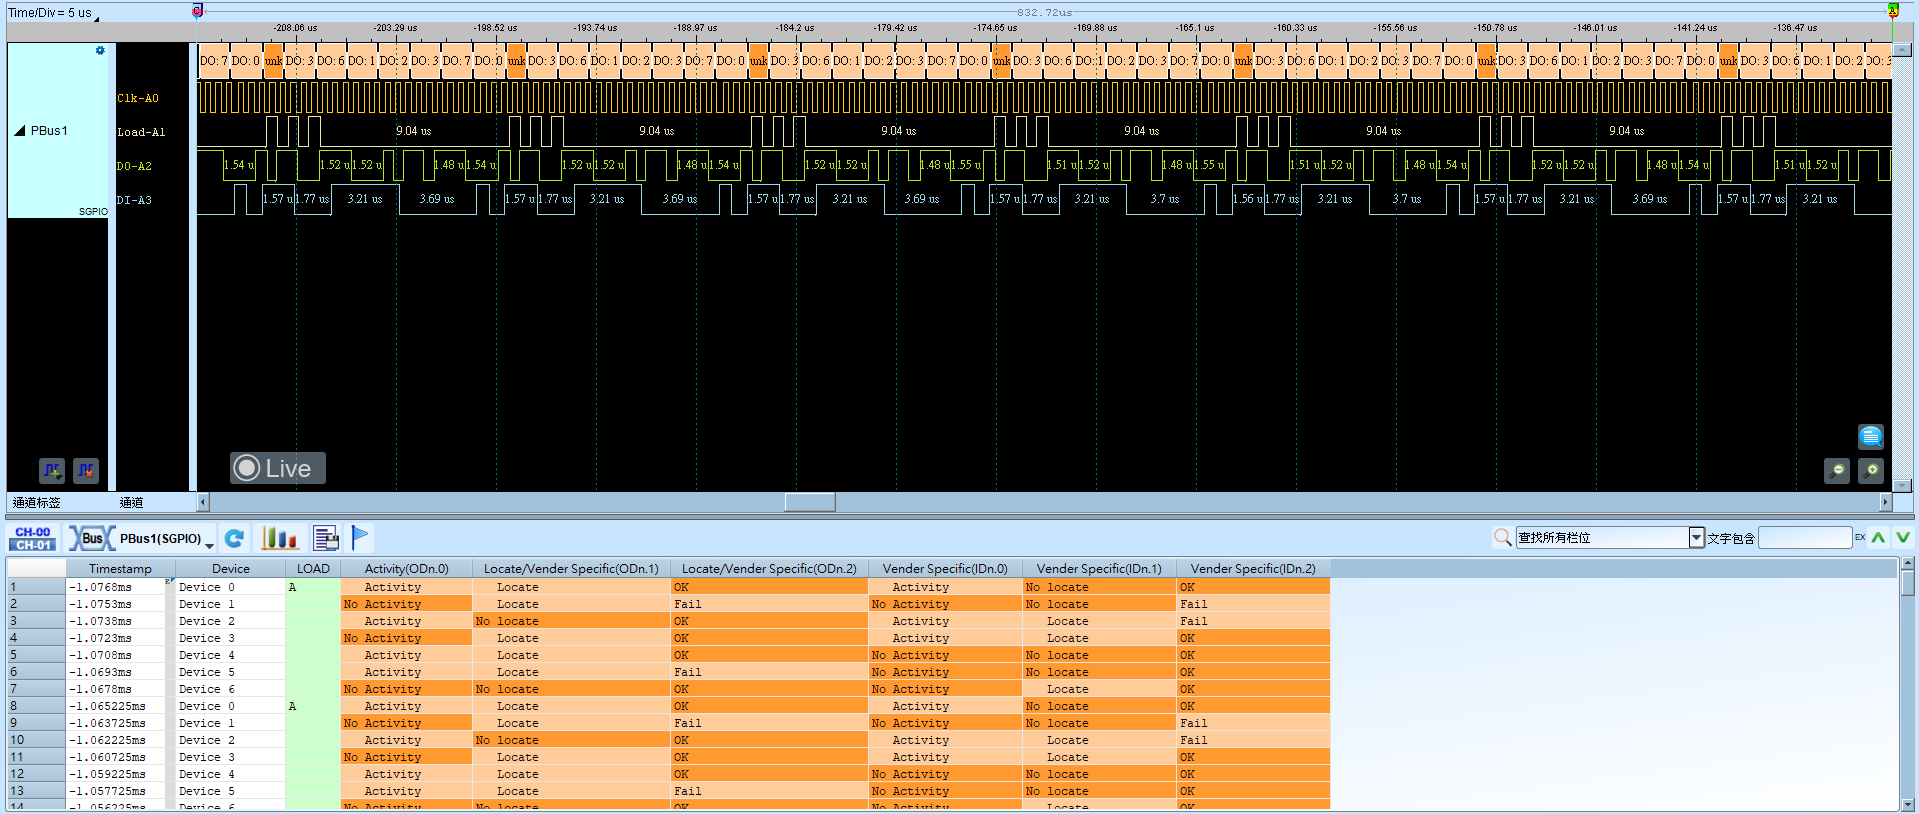
Task: Click the table vertical scrollbar down arrow
Action: [1908, 804]
